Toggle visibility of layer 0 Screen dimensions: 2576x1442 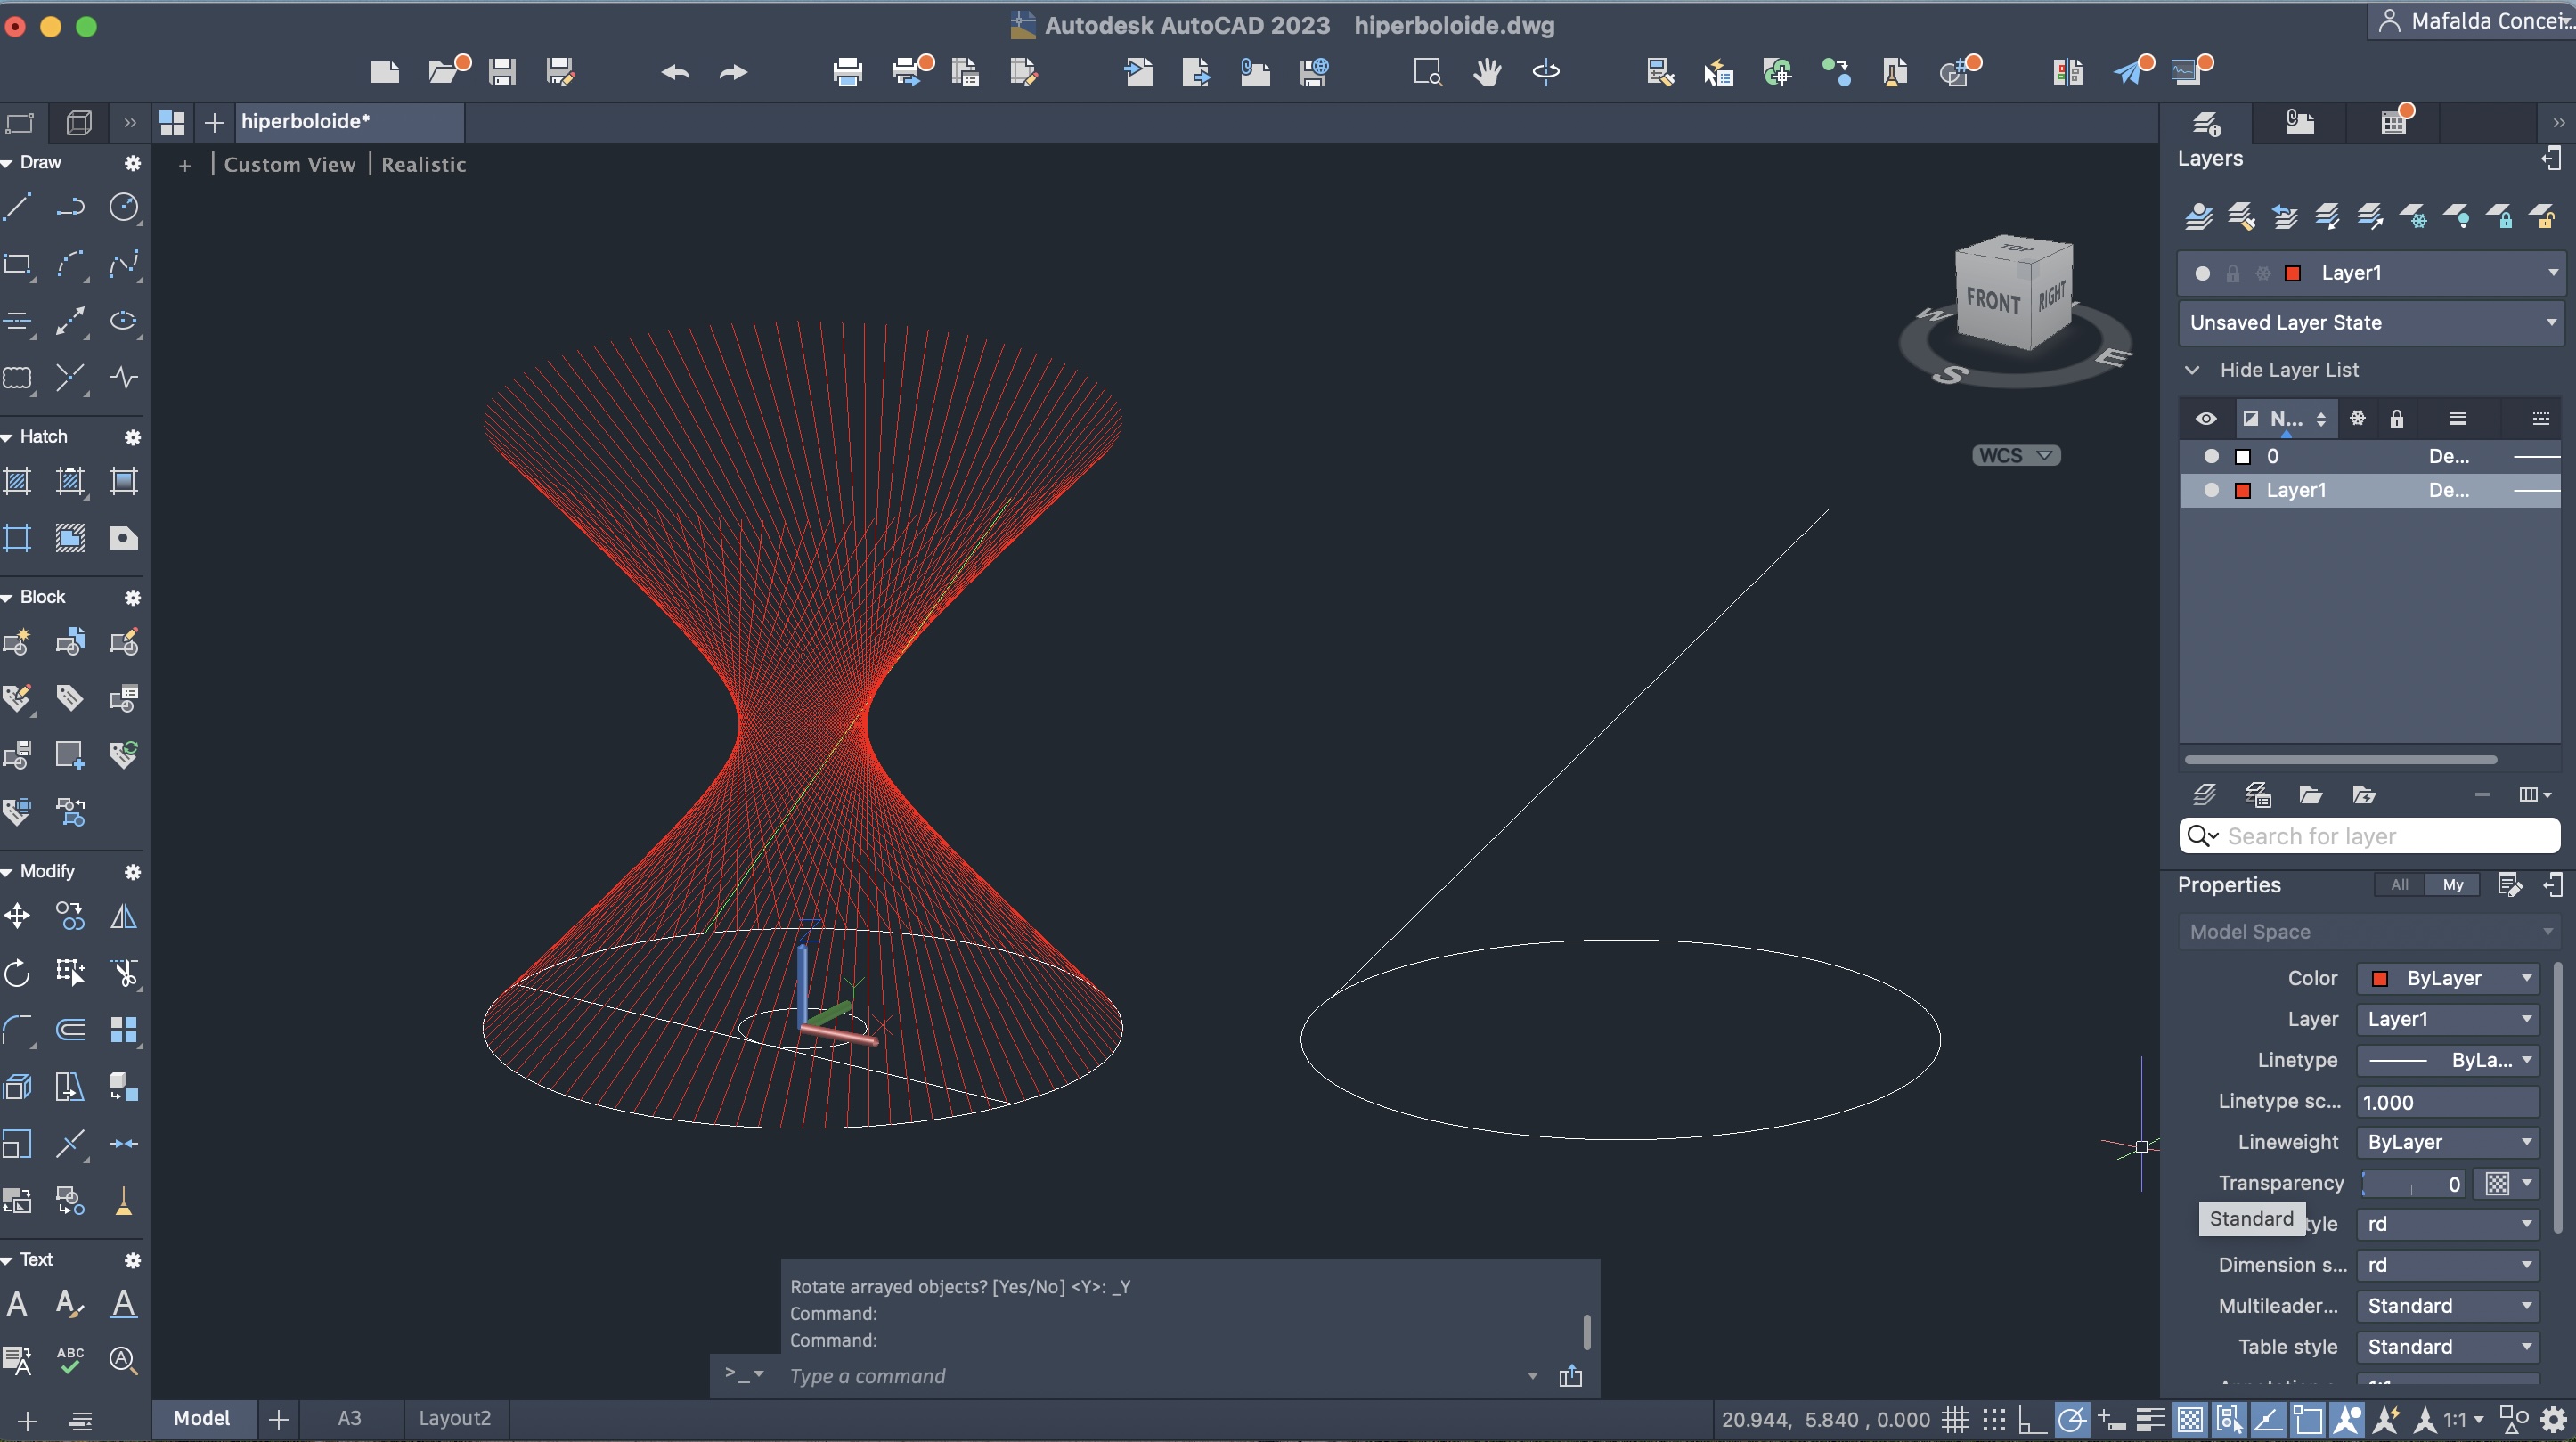tap(2211, 456)
